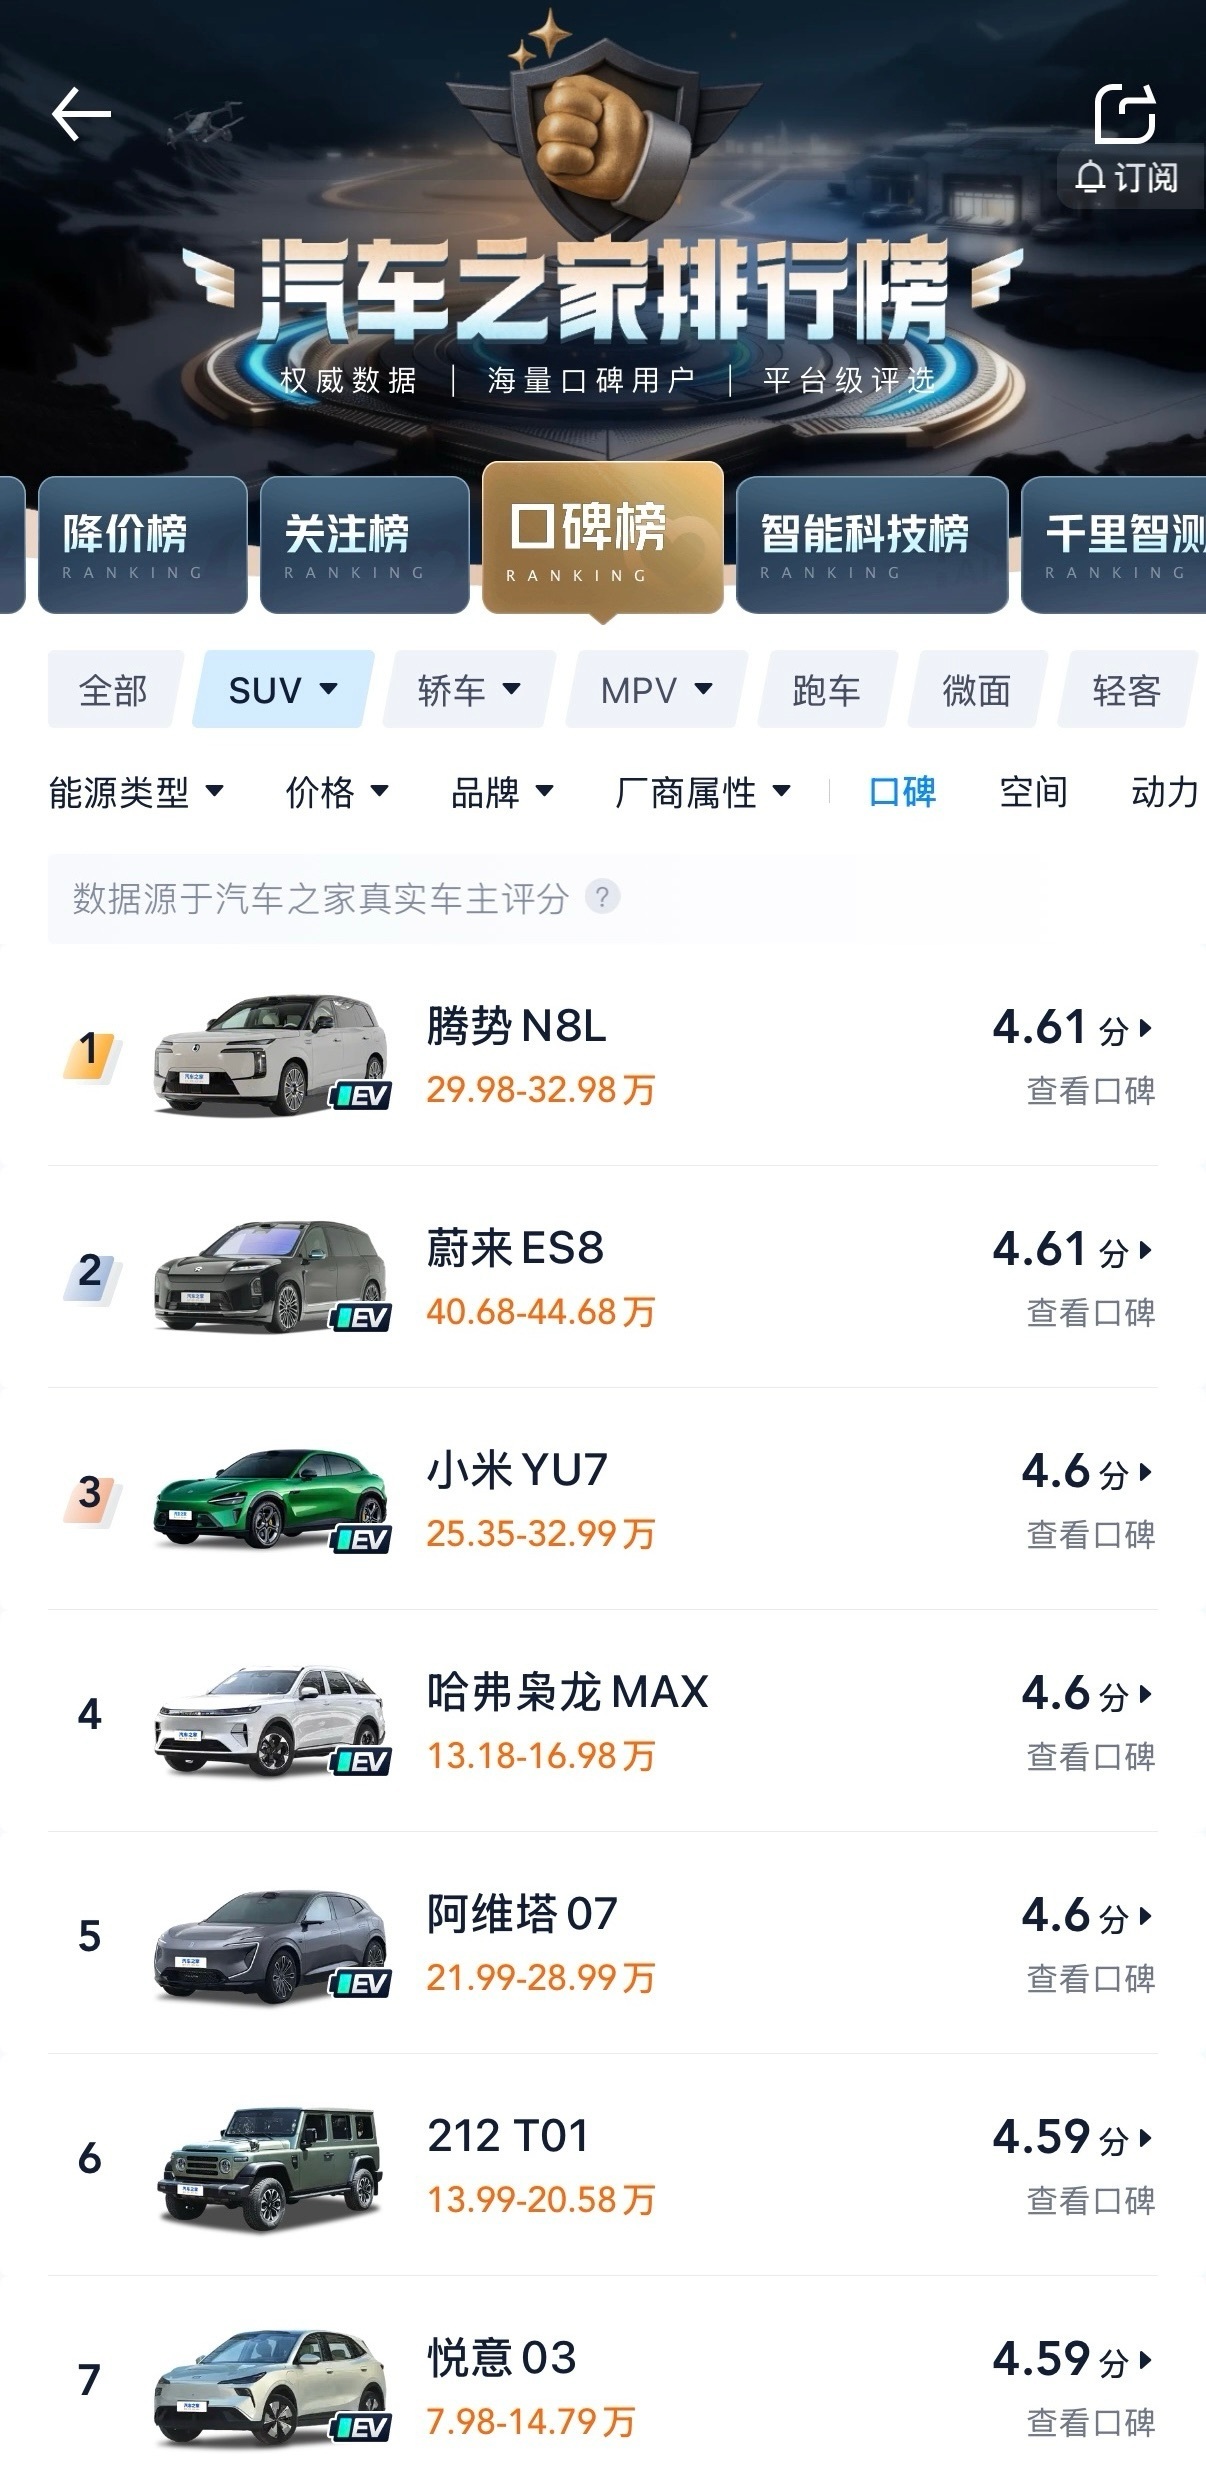Viewport: 1206px width, 2484px height.
Task: Select the 跑车 category chip
Action: pos(826,690)
